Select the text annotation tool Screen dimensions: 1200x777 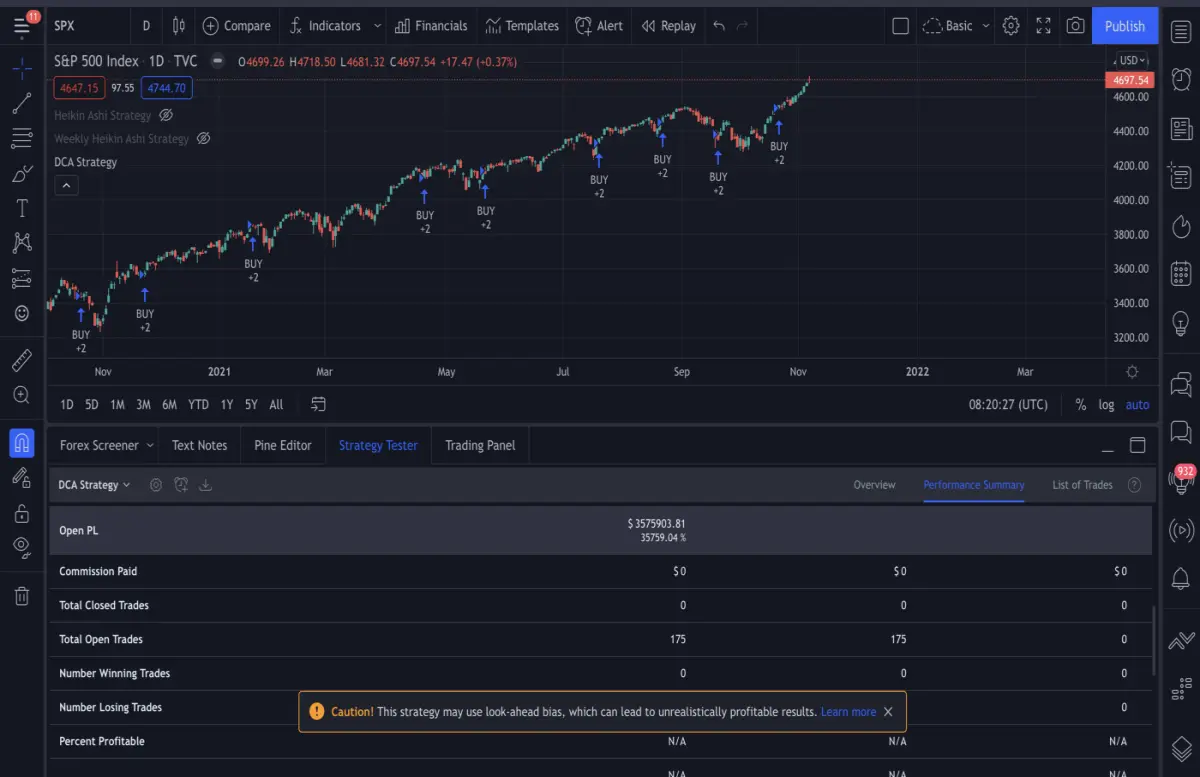pyautogui.click(x=22, y=208)
